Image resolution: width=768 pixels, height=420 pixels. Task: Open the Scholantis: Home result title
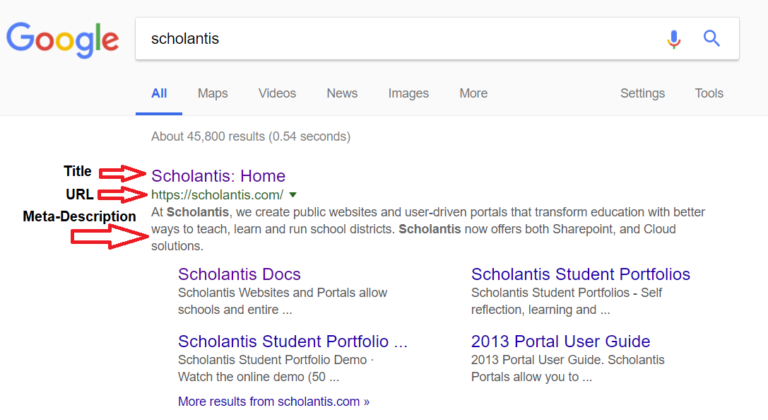pos(218,176)
